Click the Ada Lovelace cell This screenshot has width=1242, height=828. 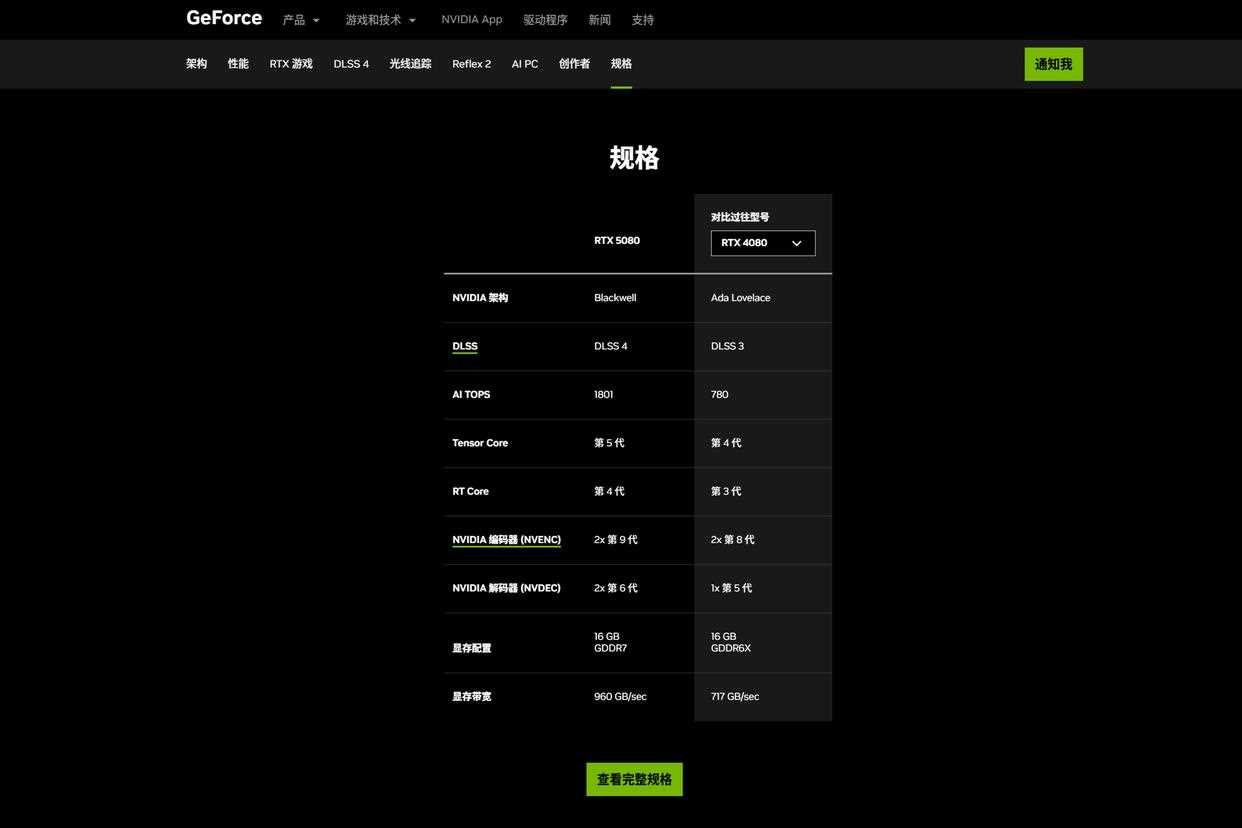(741, 298)
